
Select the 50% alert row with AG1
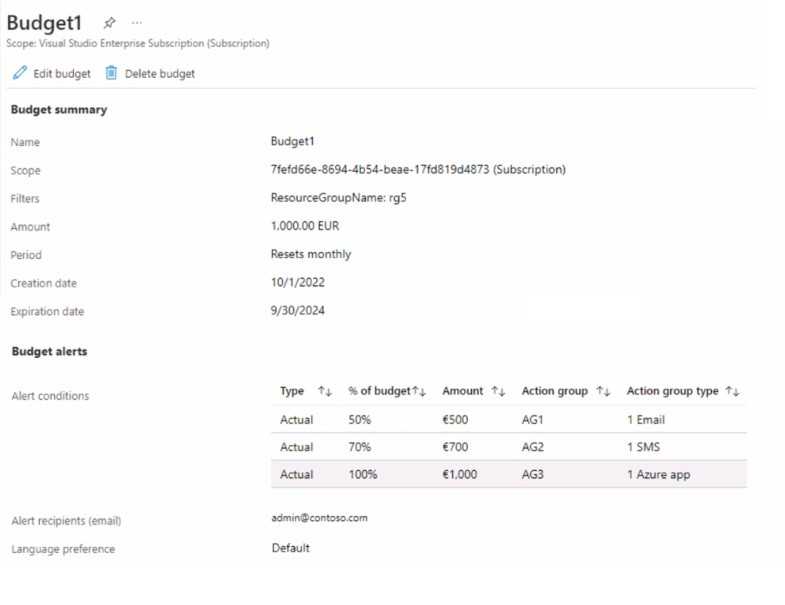pyautogui.click(x=508, y=420)
